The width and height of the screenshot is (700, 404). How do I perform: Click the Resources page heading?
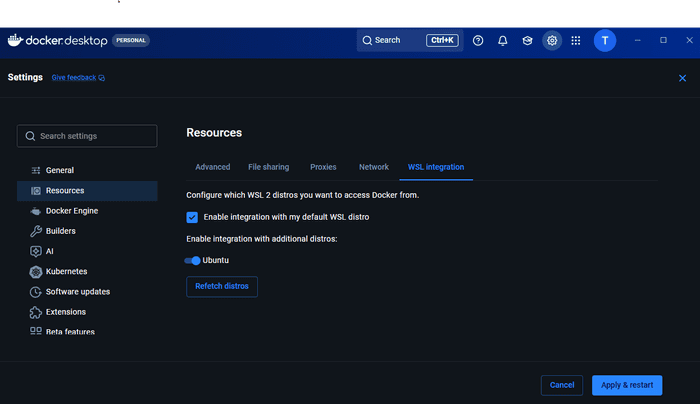point(214,133)
